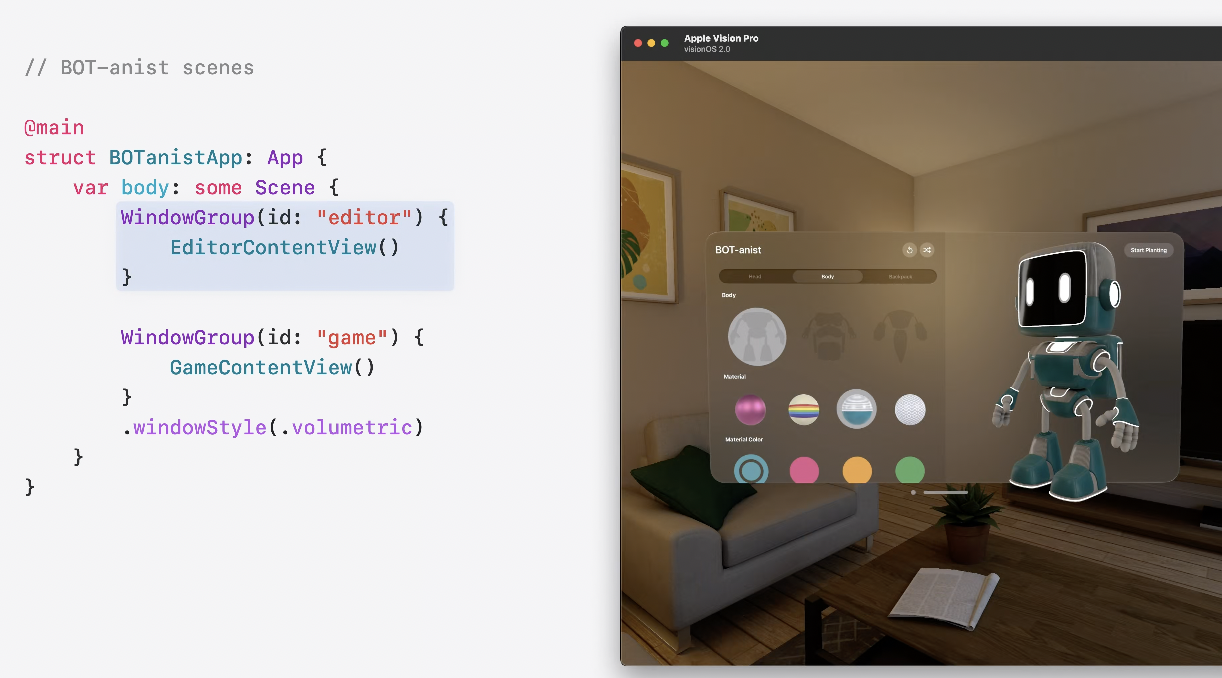Click the "// BOT-anist scenes" comment
The width and height of the screenshot is (1222, 678).
[x=139, y=67]
